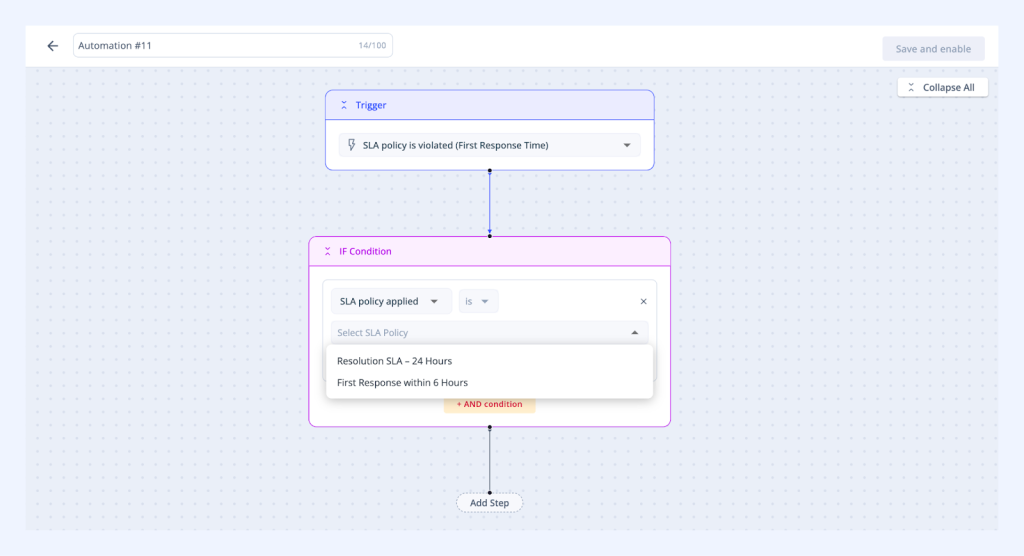The height and width of the screenshot is (556, 1024).
Task: Click the back arrow icon
Action: tap(52, 46)
